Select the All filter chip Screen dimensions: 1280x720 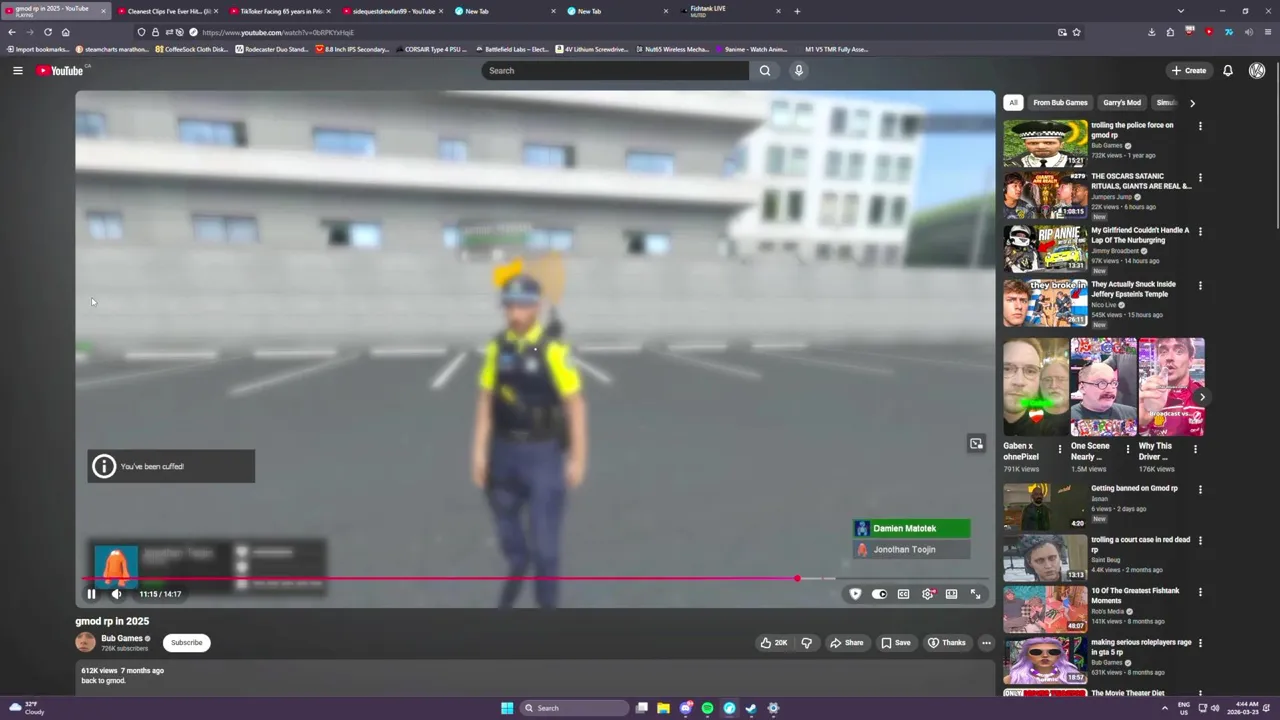(x=1013, y=102)
